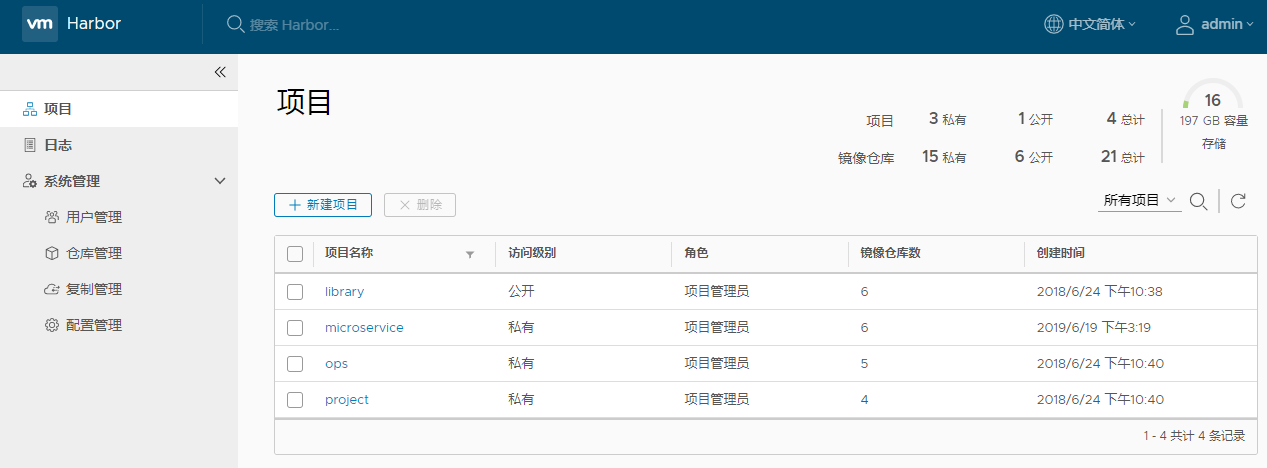The height and width of the screenshot is (468, 1267).
Task: Click the admin user avatar icon
Action: click(1185, 24)
